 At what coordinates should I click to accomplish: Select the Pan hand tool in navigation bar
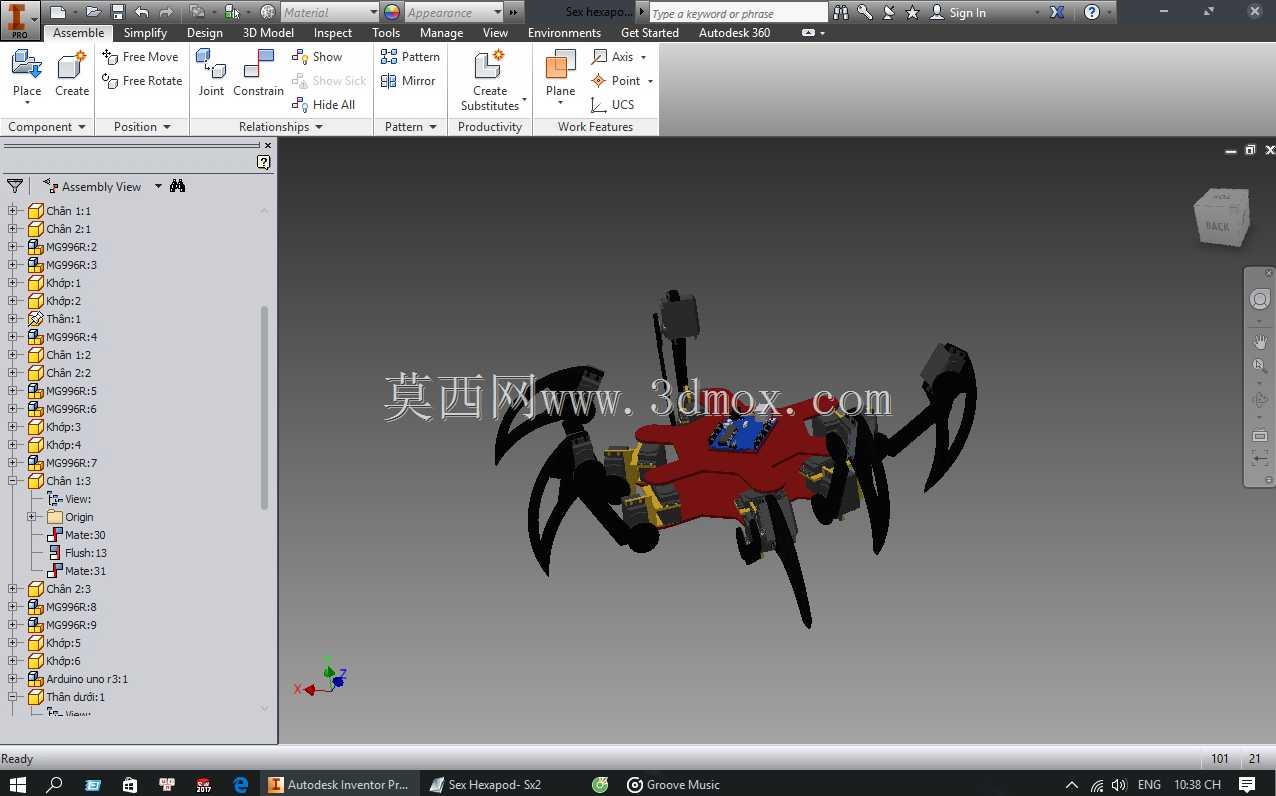click(1260, 342)
